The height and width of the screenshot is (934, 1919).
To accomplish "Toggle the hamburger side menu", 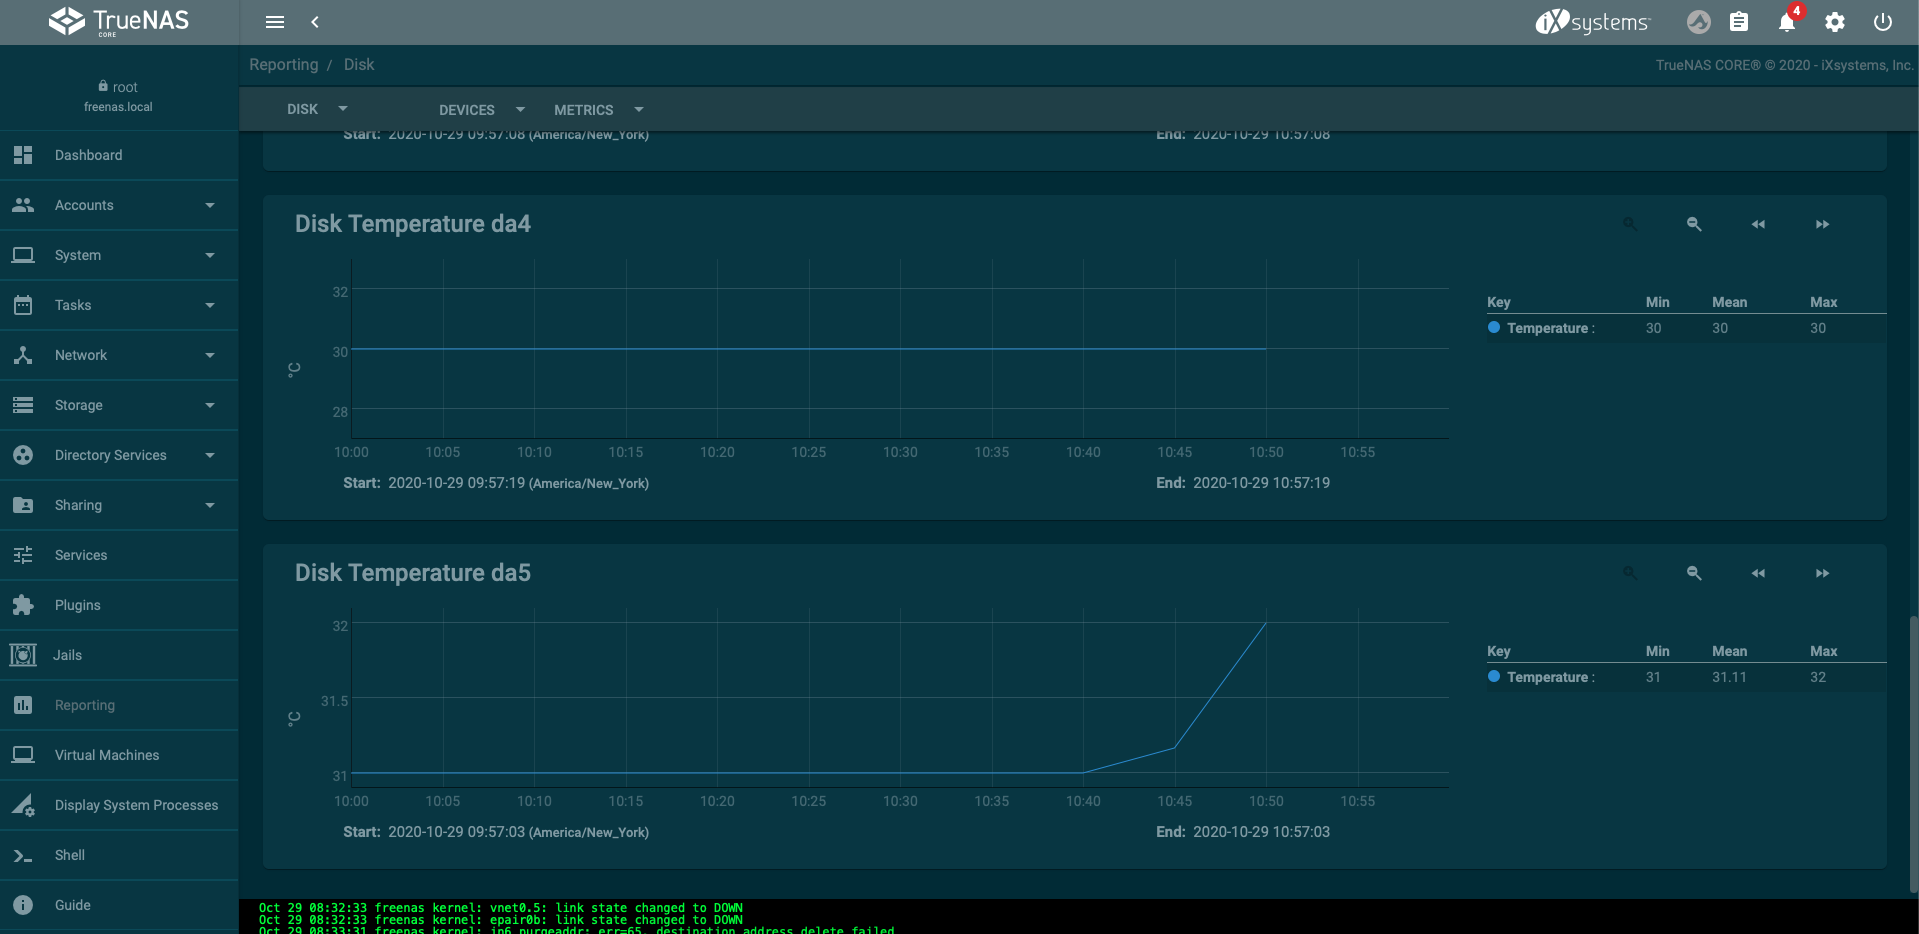I will point(275,22).
